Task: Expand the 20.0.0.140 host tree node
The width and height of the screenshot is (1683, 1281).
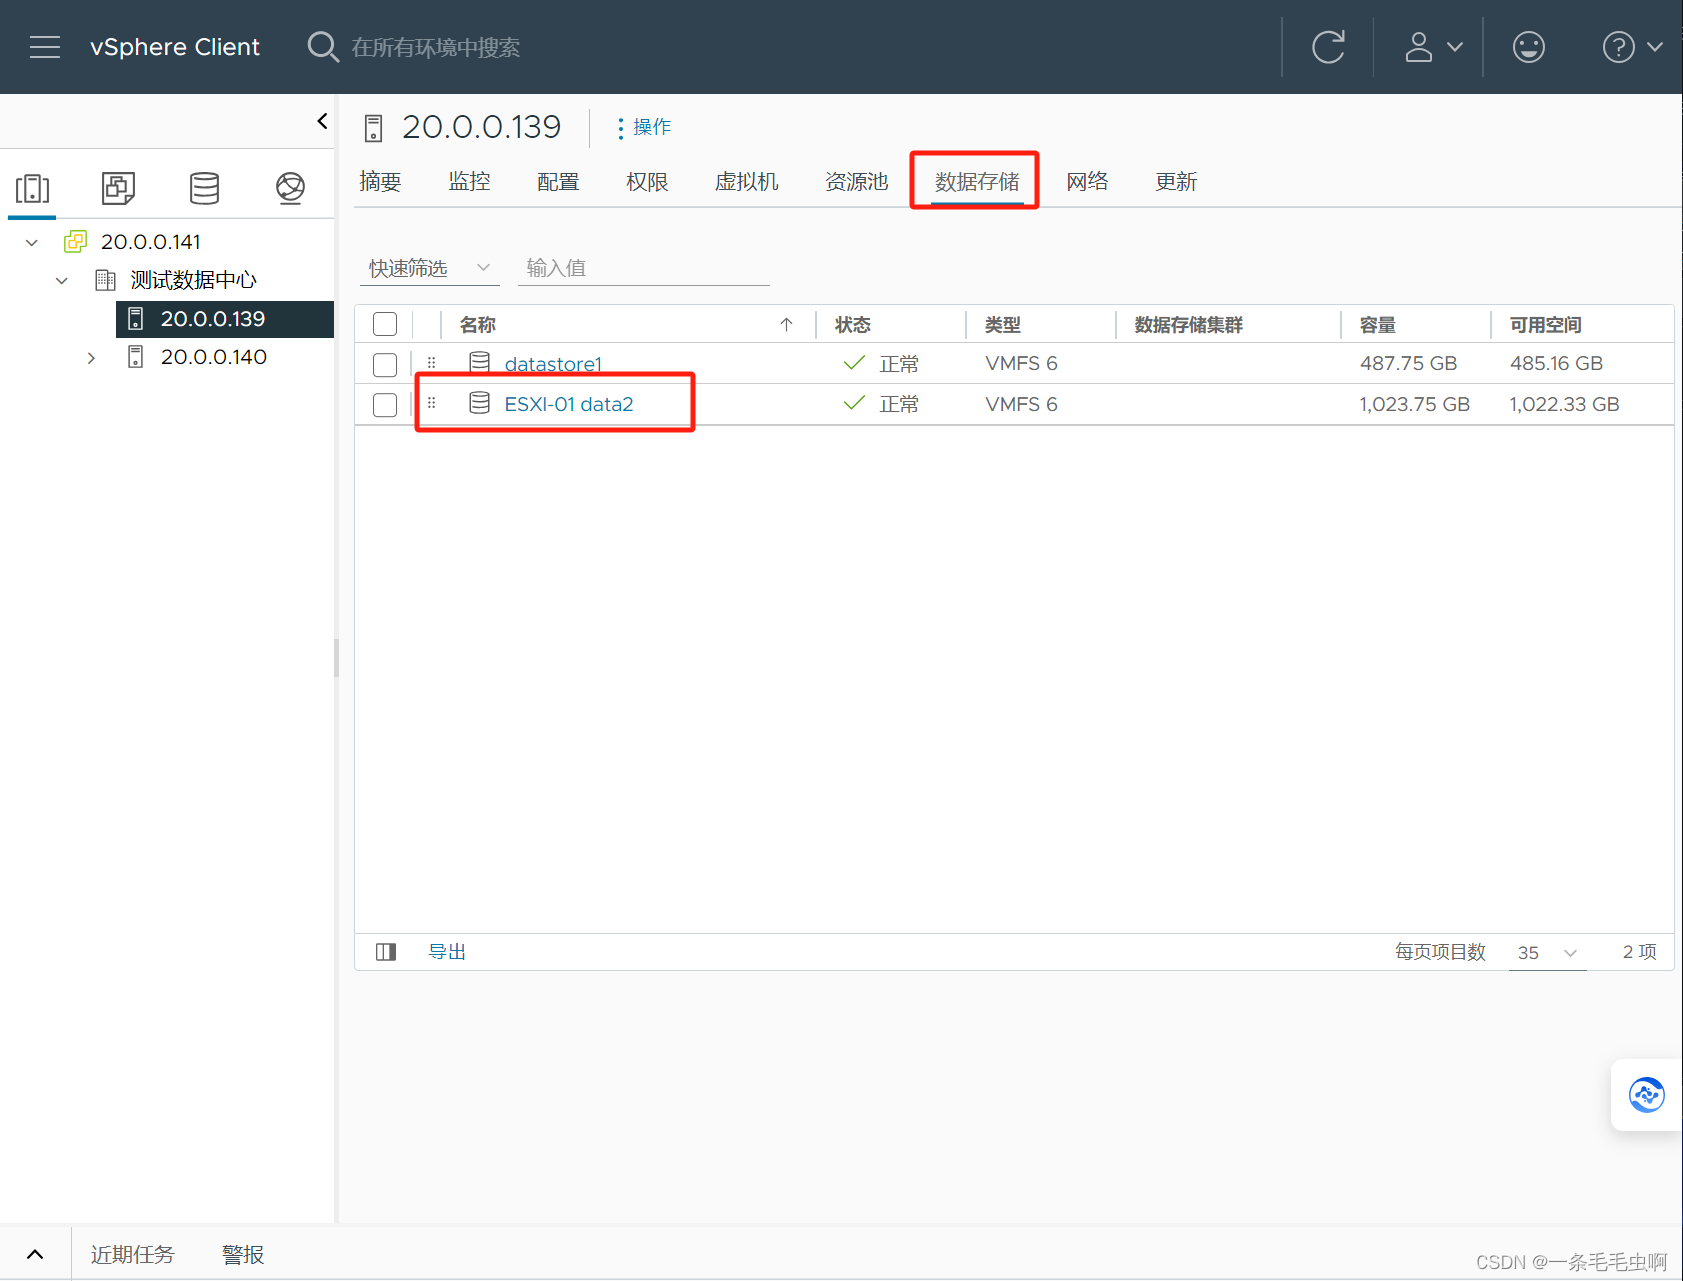Action: tap(91, 357)
